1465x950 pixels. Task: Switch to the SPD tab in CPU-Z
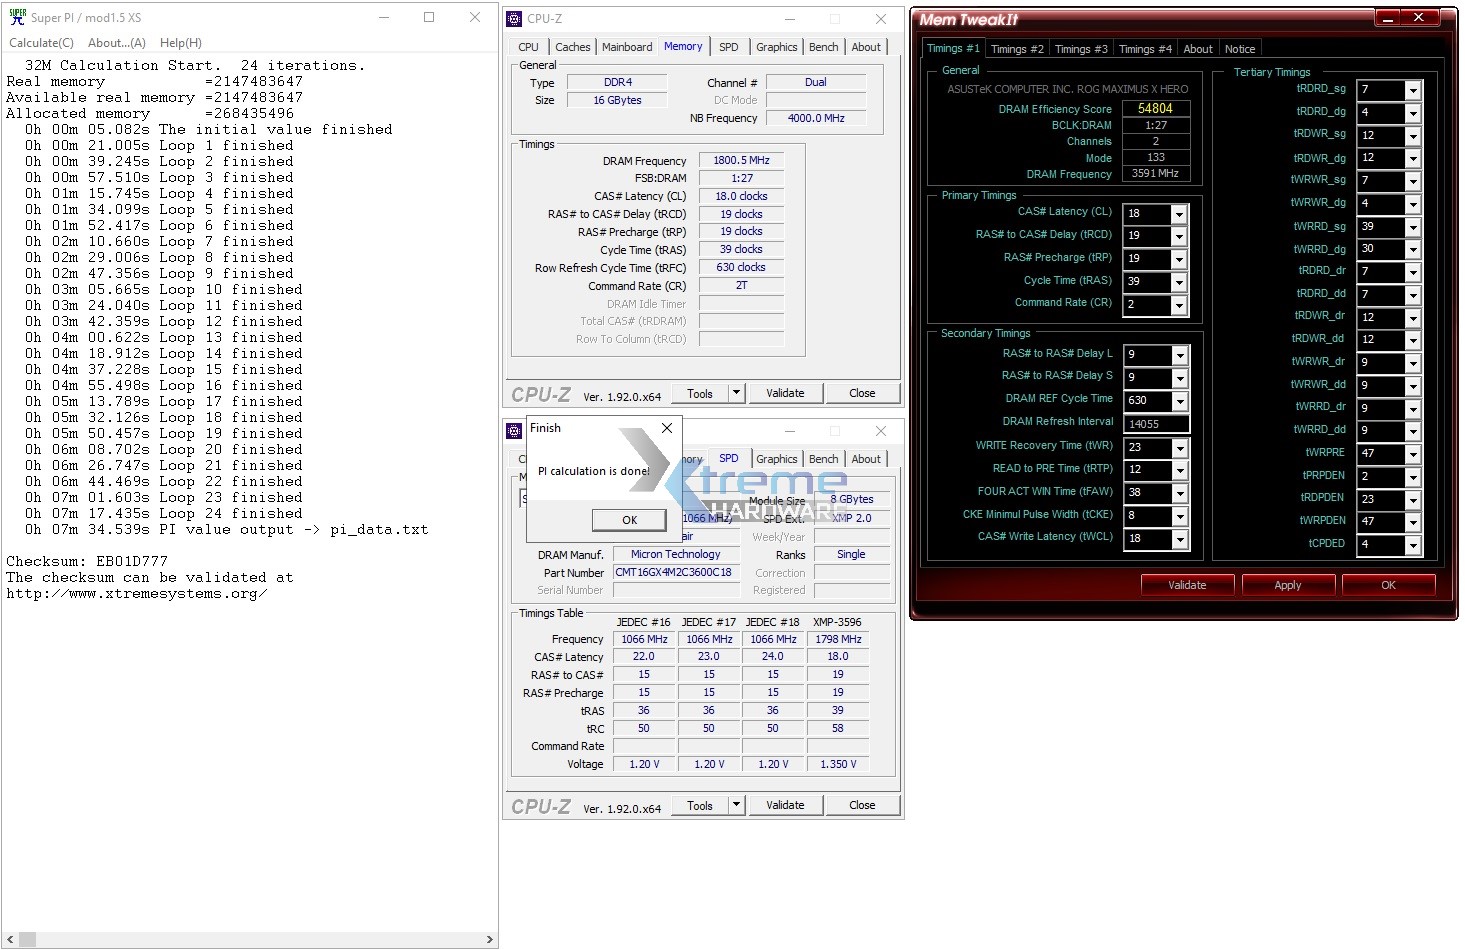pyautogui.click(x=729, y=46)
